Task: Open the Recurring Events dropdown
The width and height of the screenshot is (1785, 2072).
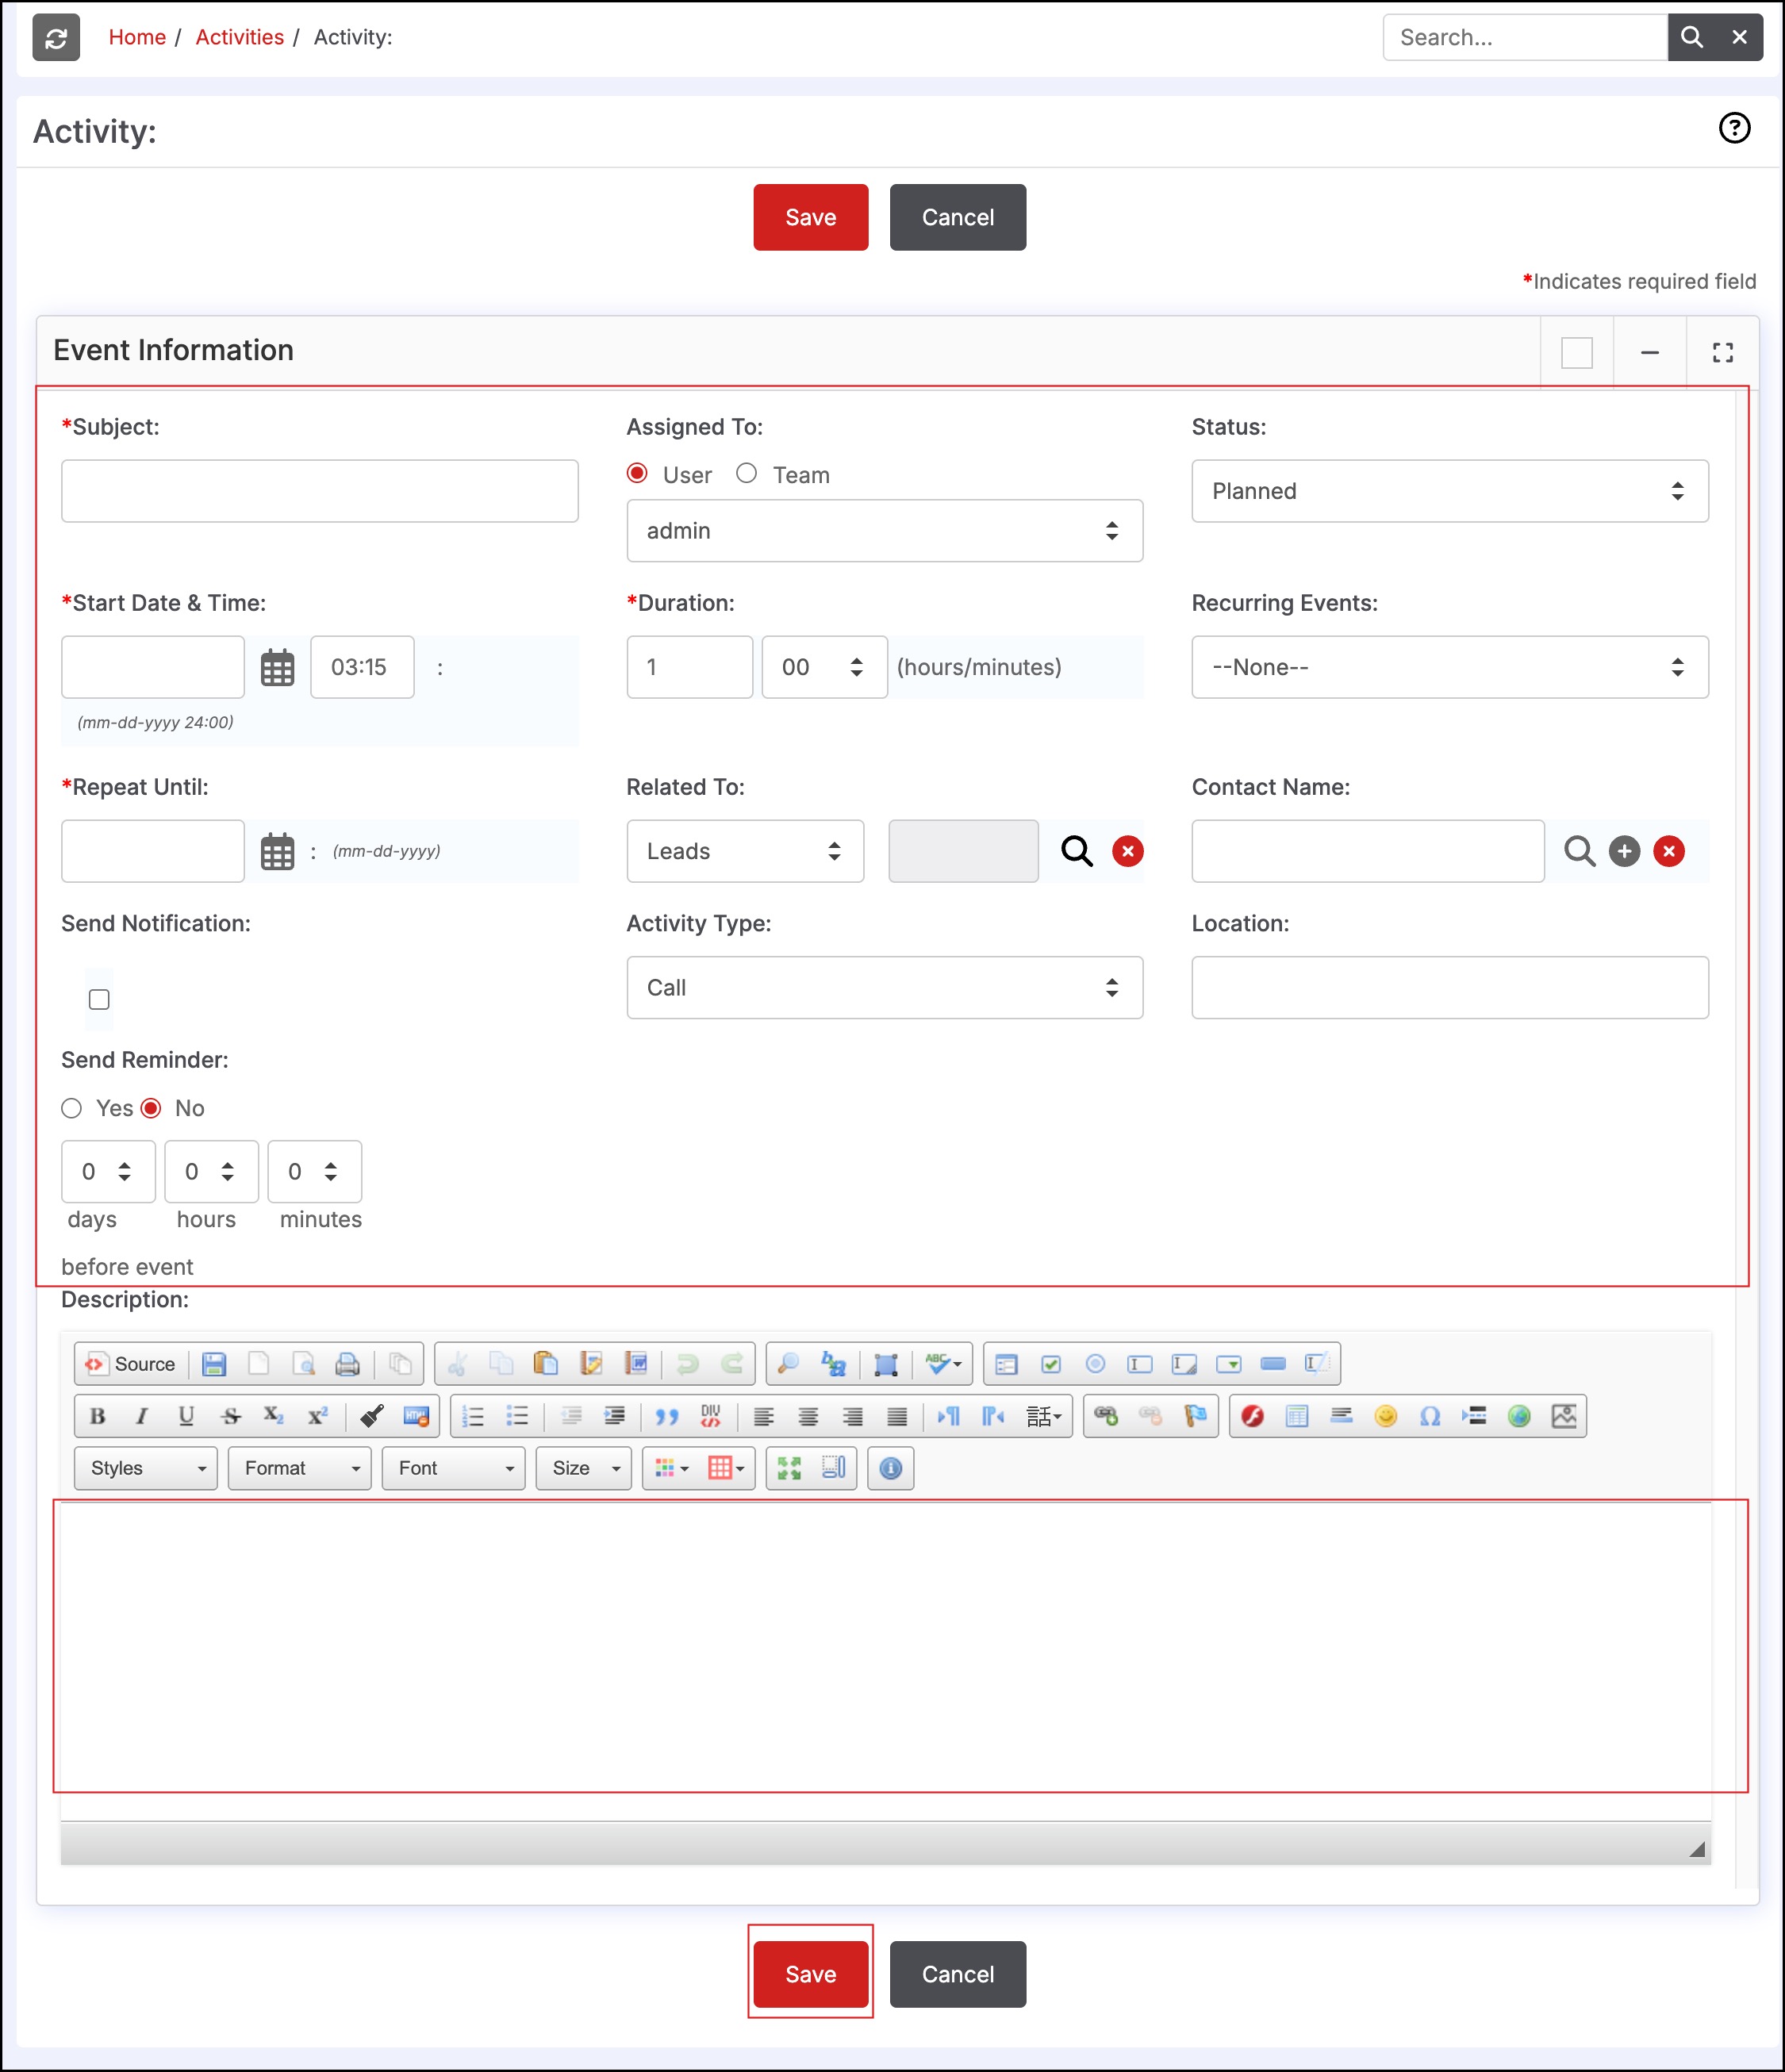Action: 1449,667
